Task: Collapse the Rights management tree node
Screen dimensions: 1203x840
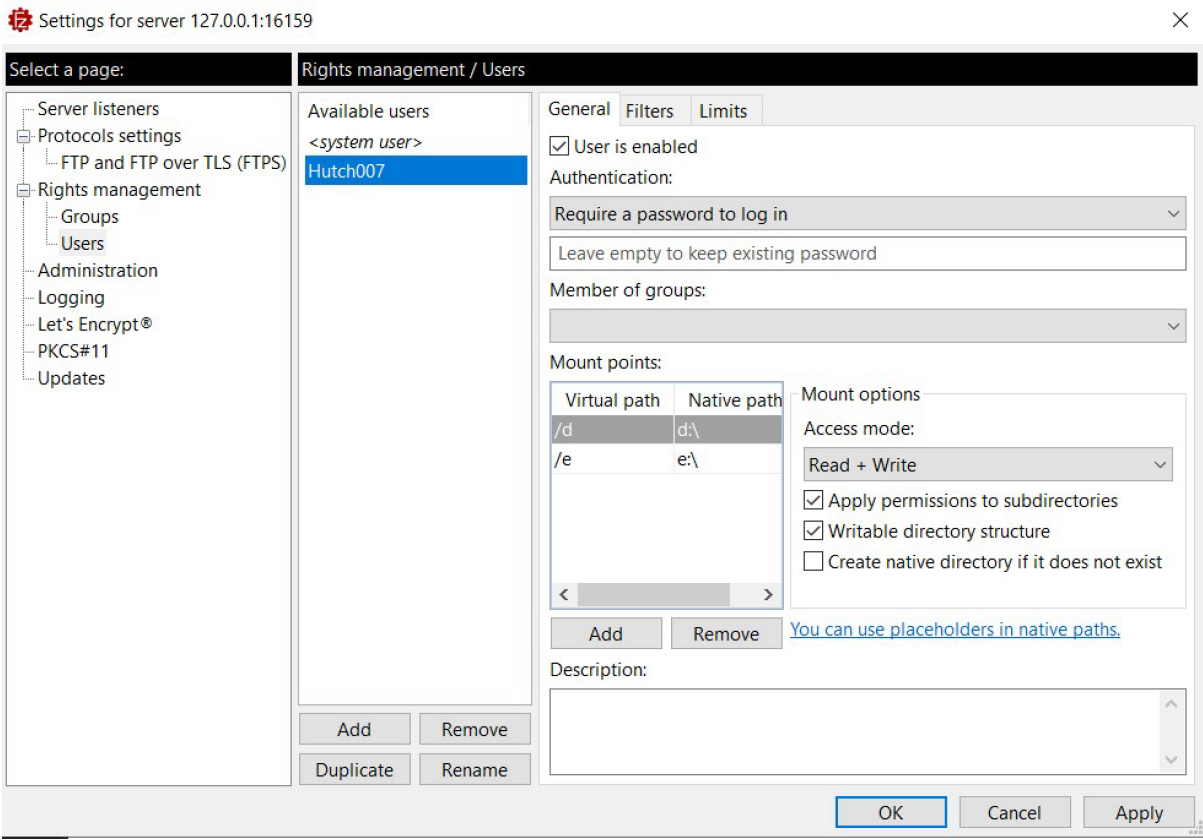Action: click(23, 191)
